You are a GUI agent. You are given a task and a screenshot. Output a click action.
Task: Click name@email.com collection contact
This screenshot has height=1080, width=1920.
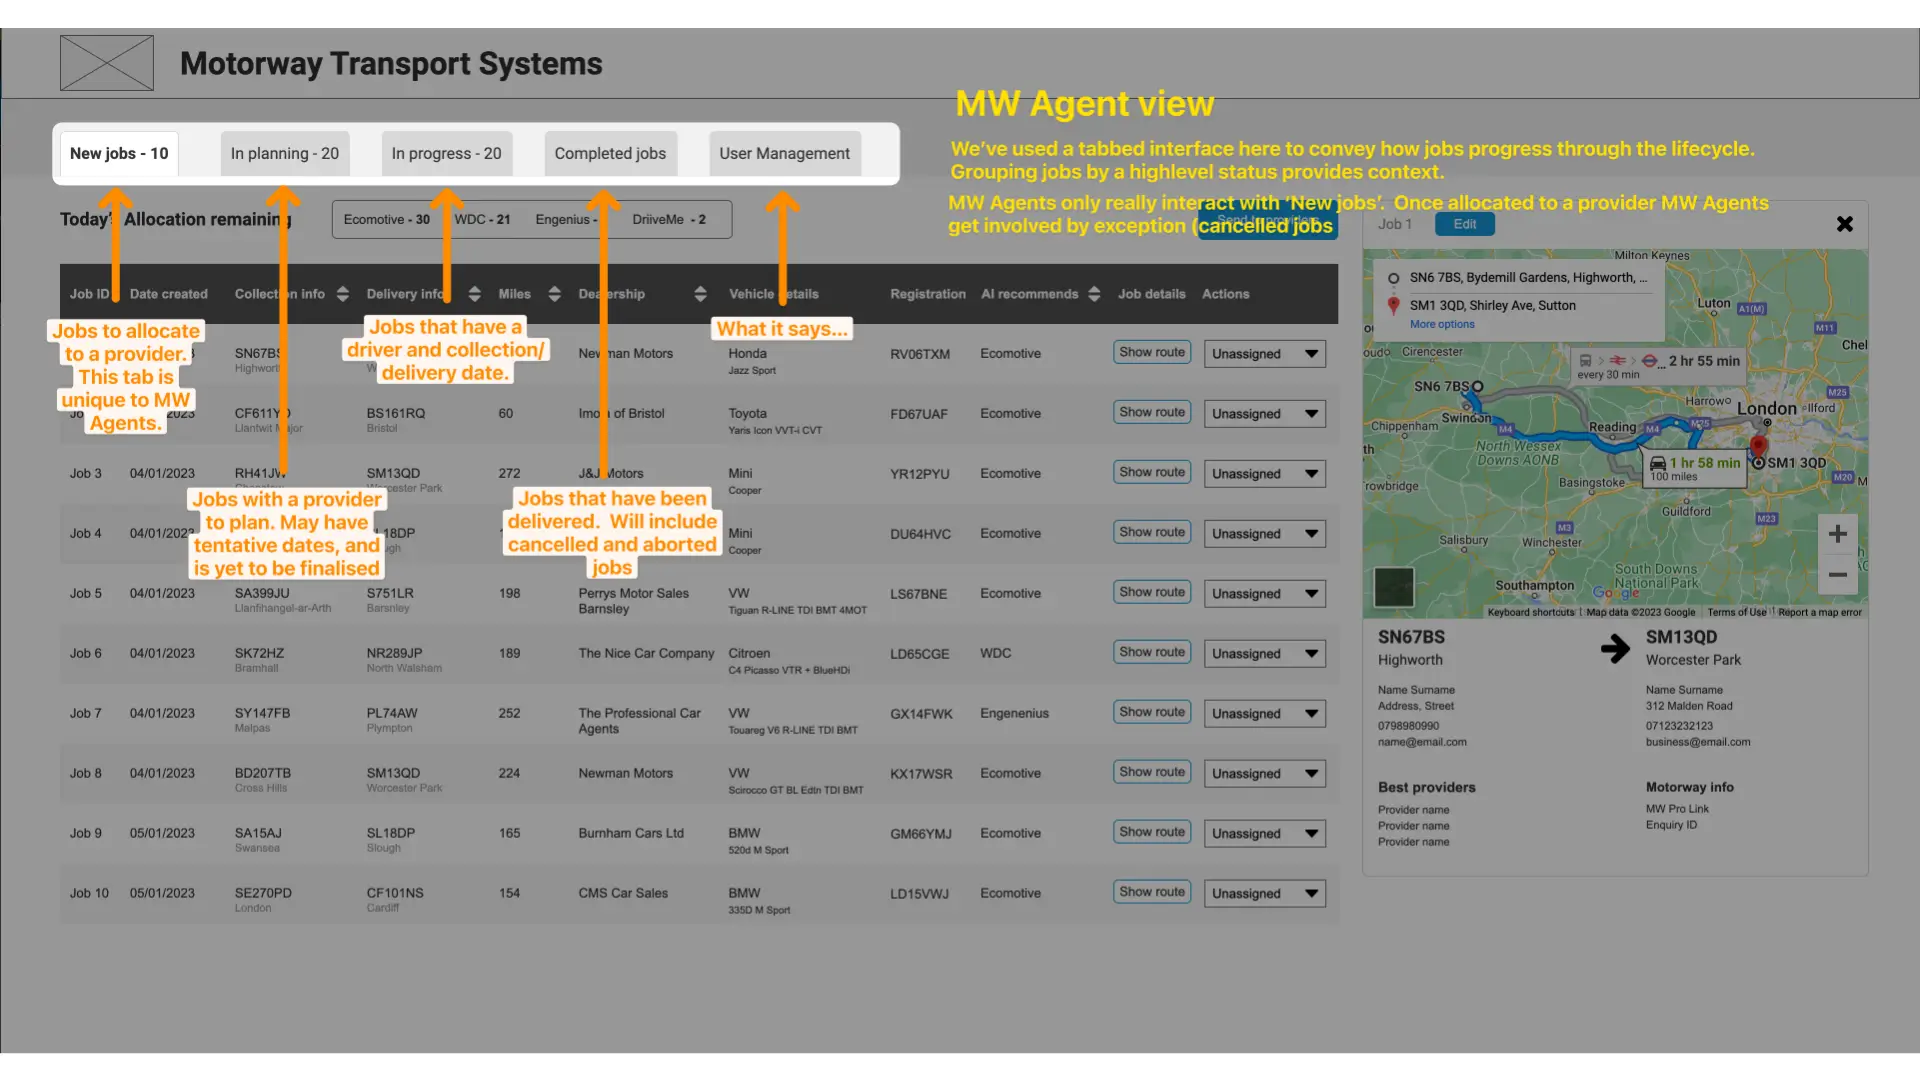1422,742
